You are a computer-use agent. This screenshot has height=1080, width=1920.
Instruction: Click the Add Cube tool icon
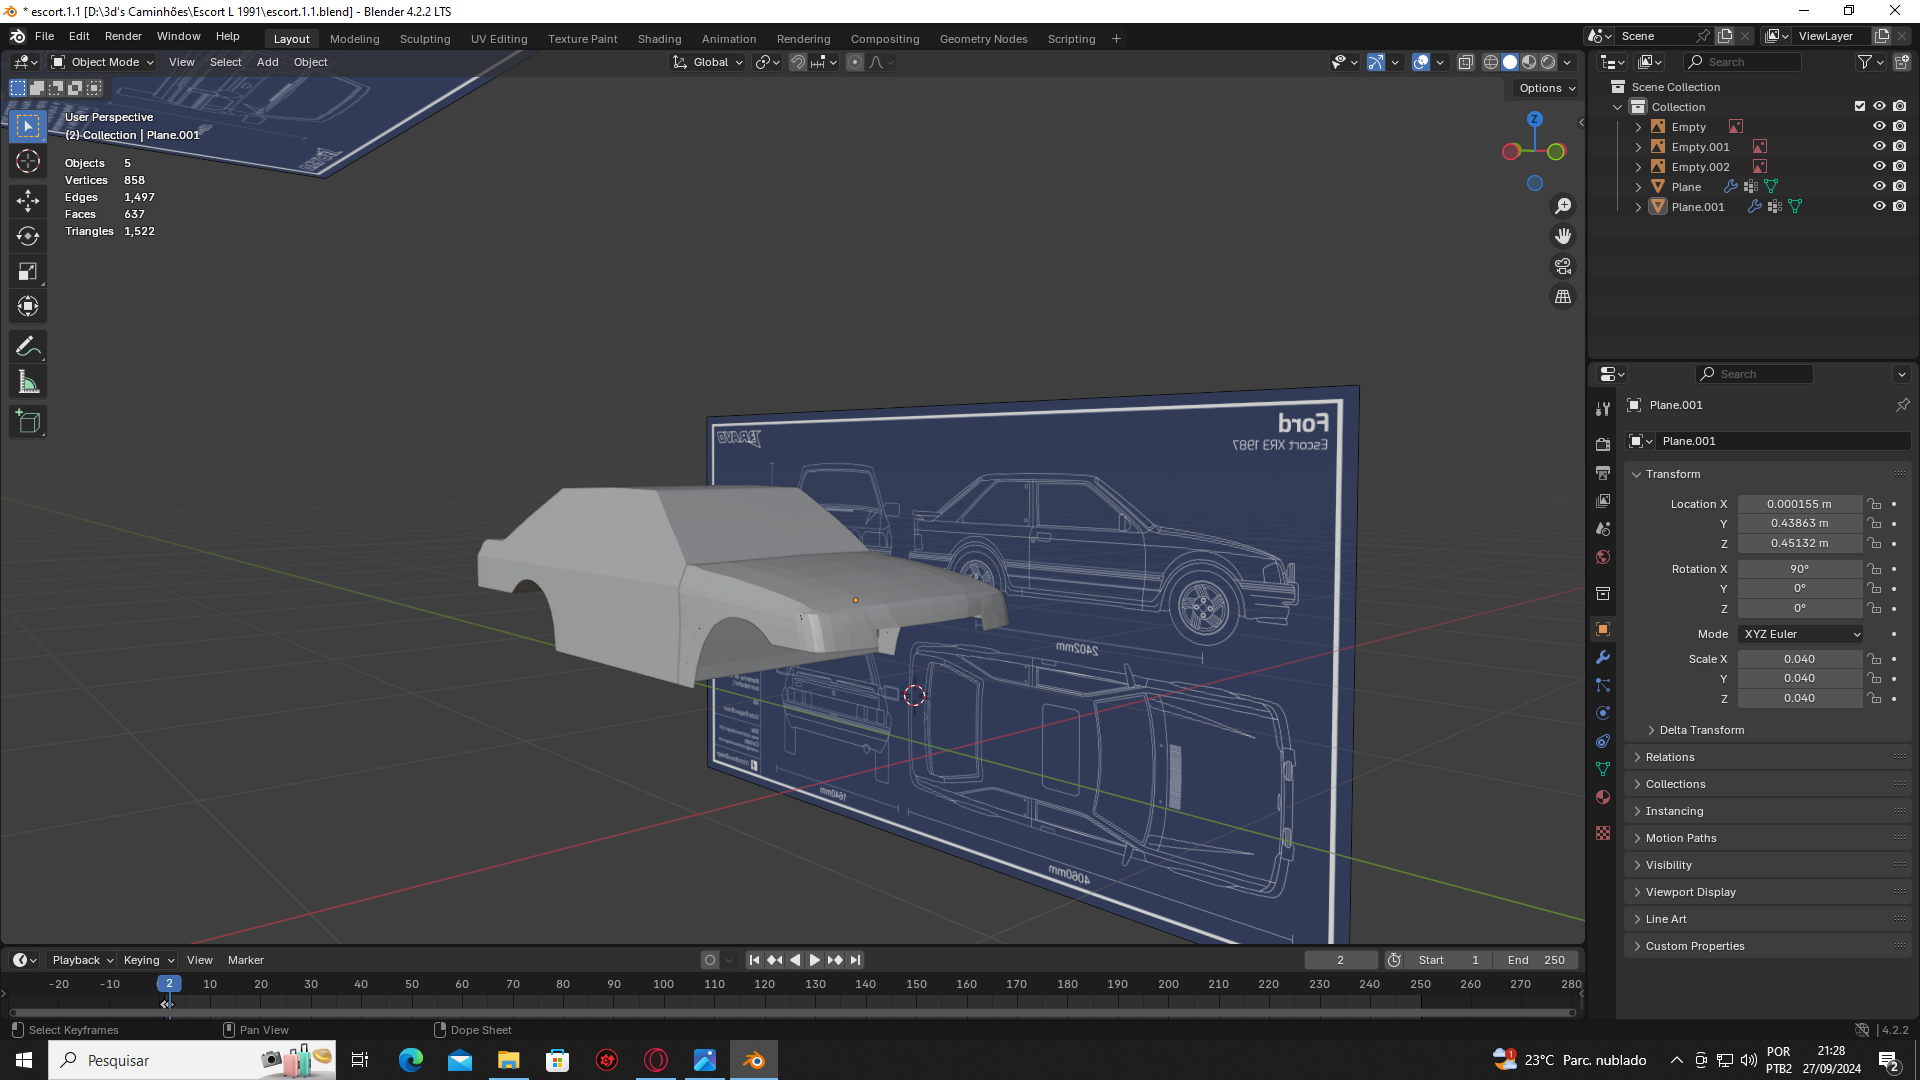28,421
